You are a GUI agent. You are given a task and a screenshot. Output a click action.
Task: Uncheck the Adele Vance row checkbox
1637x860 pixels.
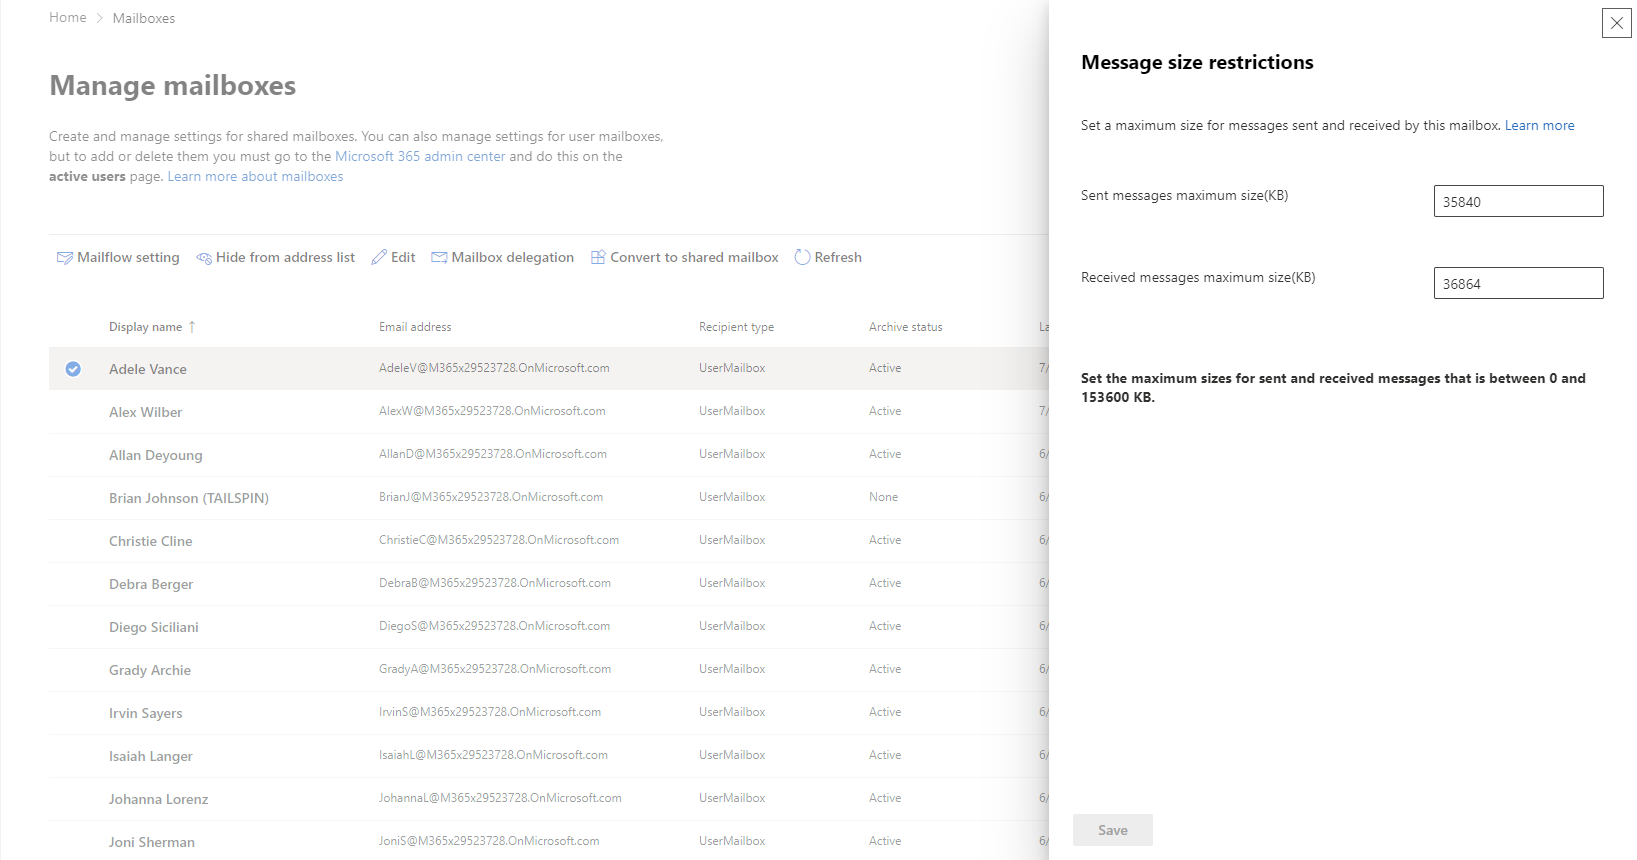pyautogui.click(x=73, y=369)
